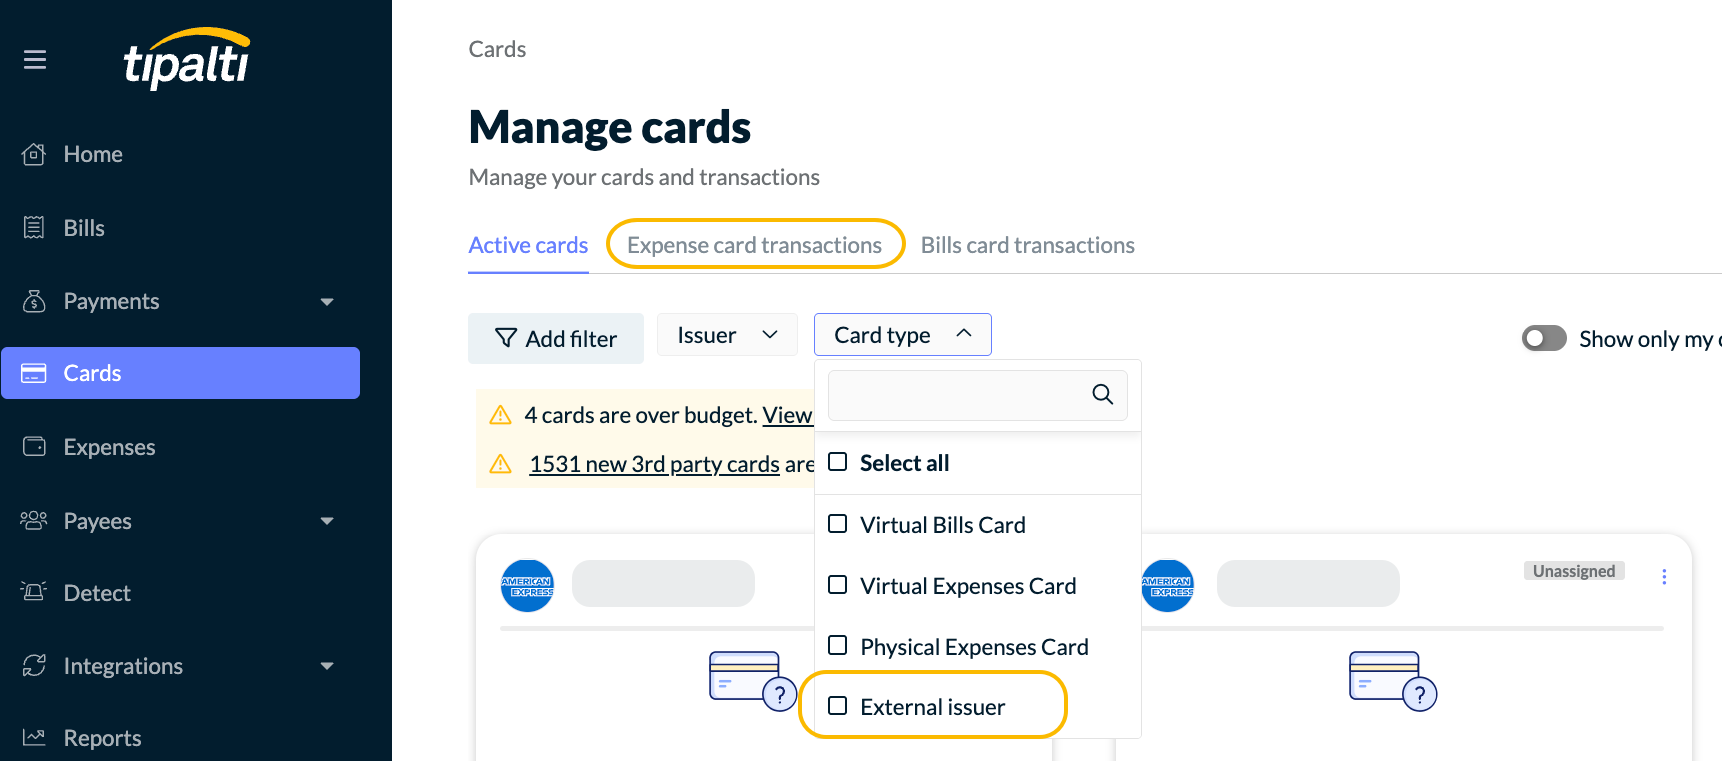Click the Expenses wallet icon
Screen dimensions: 1722x761
coord(34,447)
